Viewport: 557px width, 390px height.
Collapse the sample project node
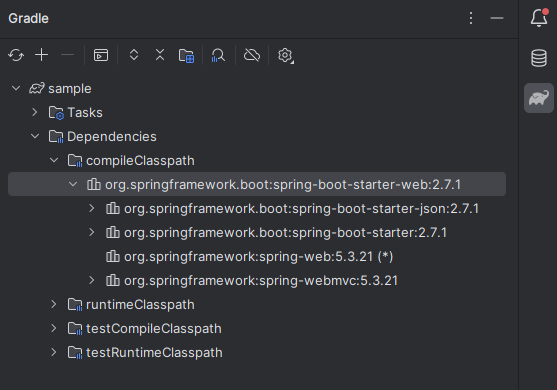[x=16, y=88]
